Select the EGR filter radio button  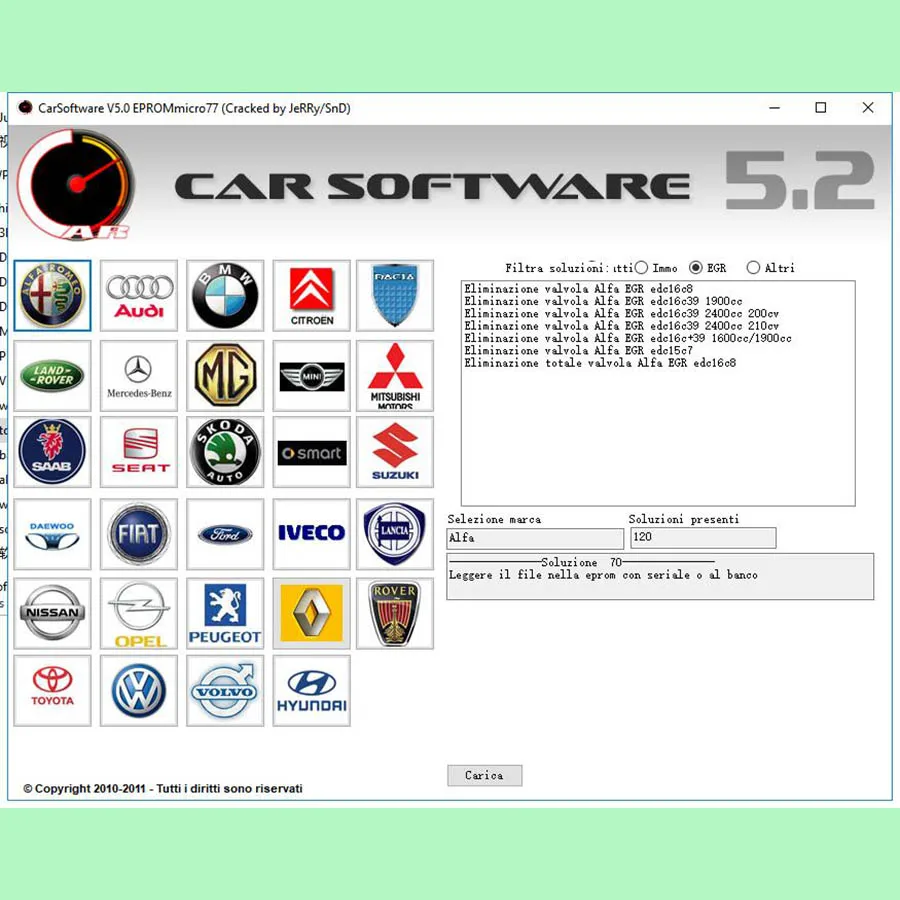click(x=696, y=267)
